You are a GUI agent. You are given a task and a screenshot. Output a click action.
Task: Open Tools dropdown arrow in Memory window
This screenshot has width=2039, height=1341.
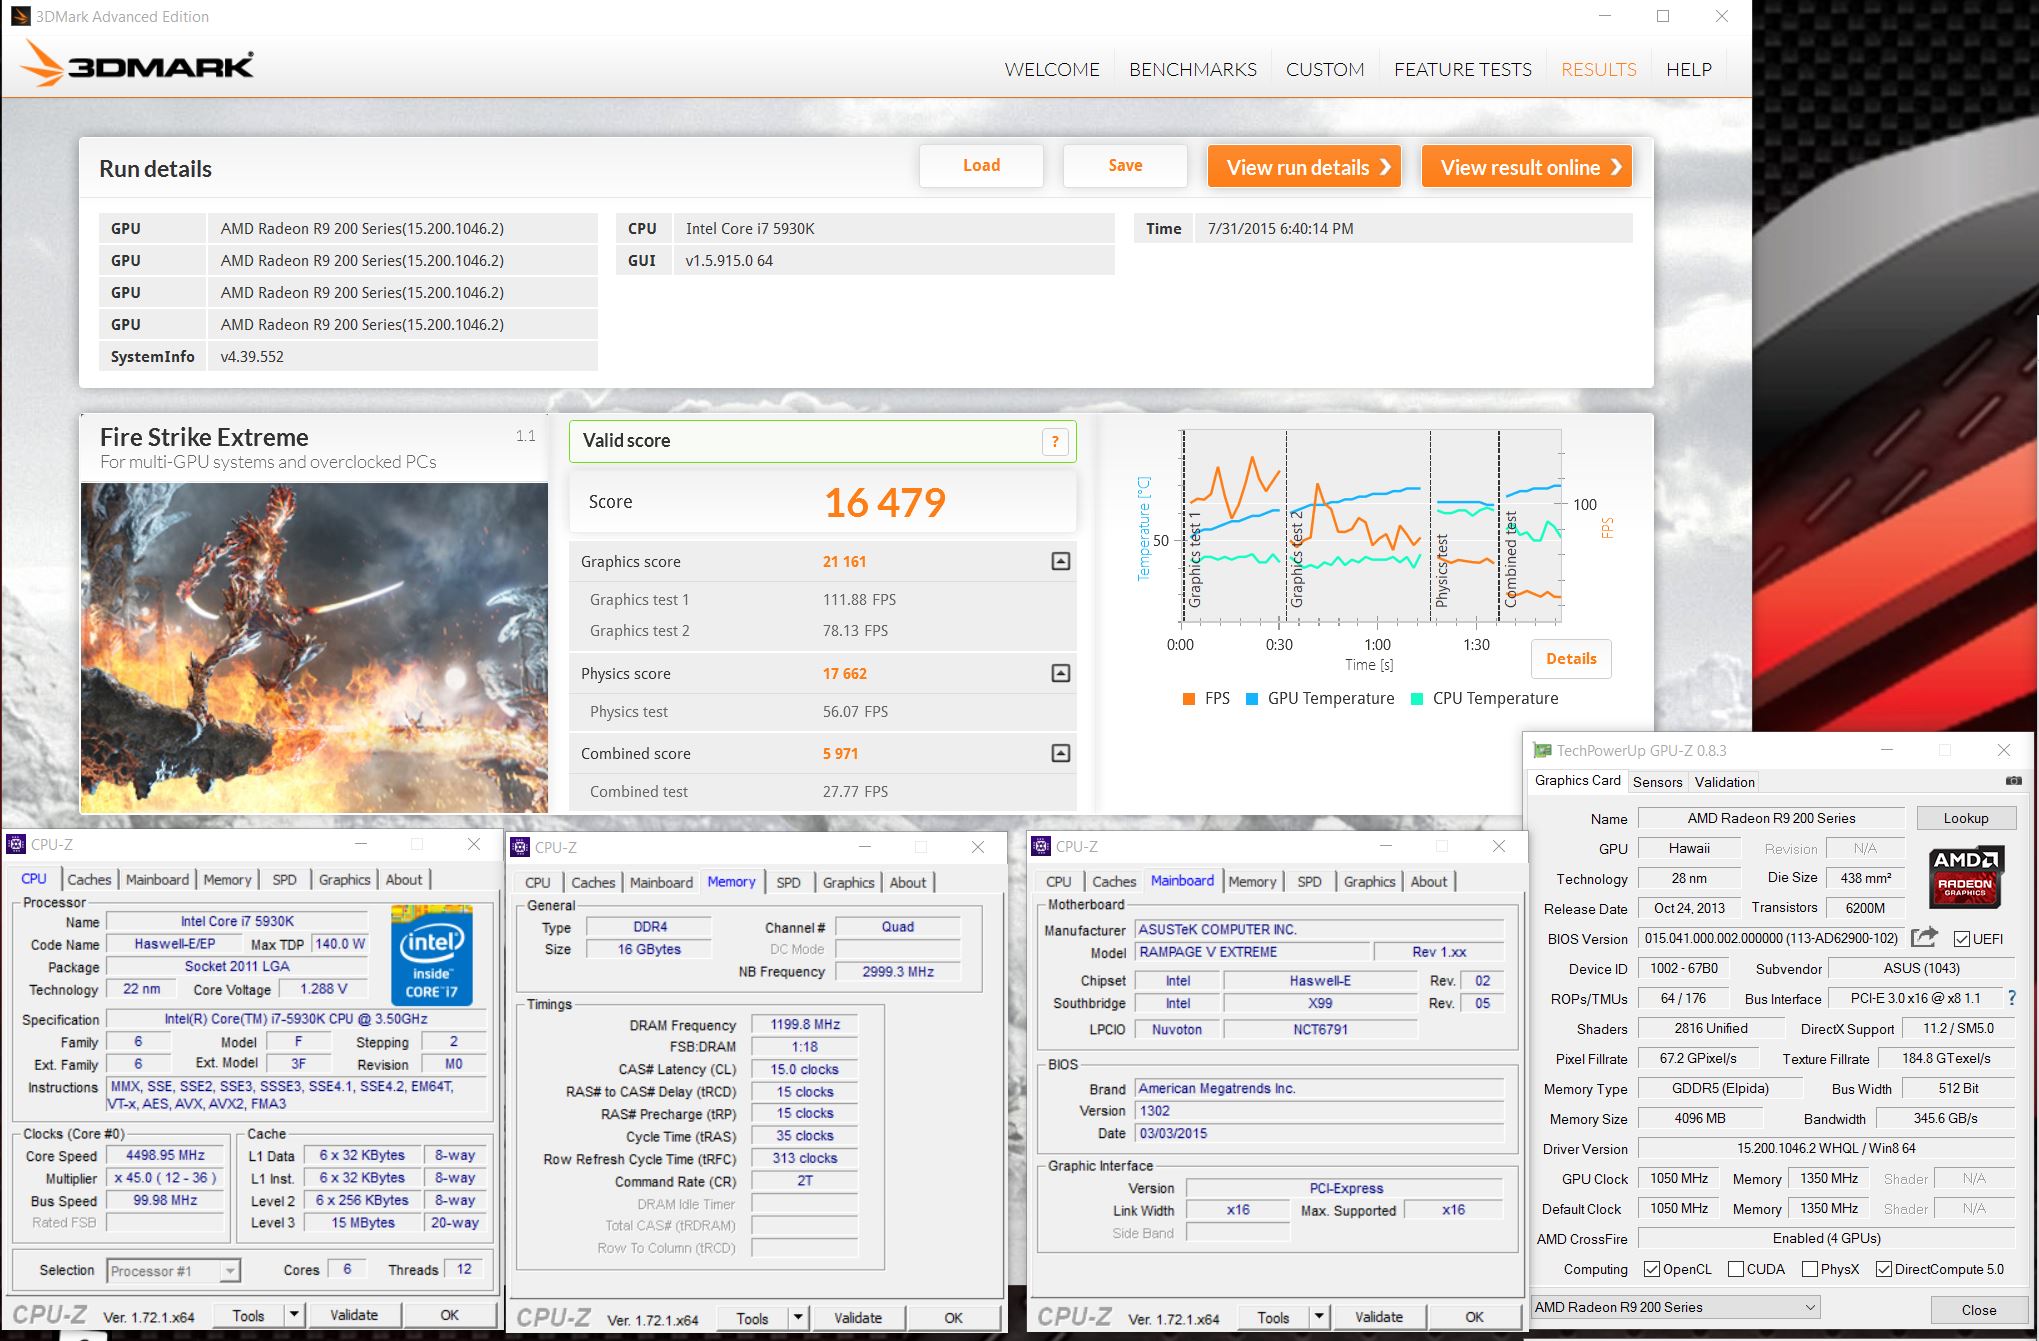coord(798,1318)
